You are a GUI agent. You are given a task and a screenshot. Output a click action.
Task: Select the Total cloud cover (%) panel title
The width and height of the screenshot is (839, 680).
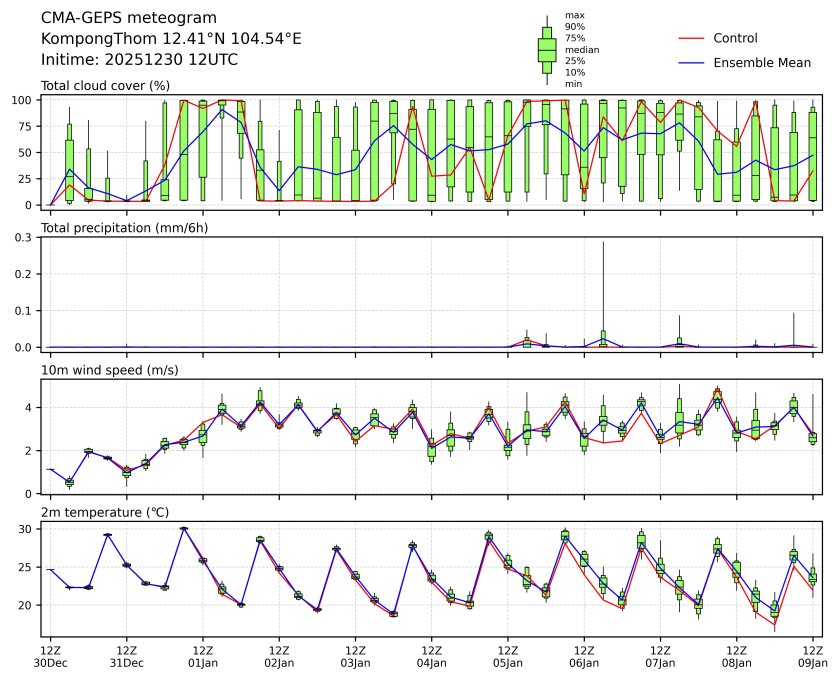105,86
